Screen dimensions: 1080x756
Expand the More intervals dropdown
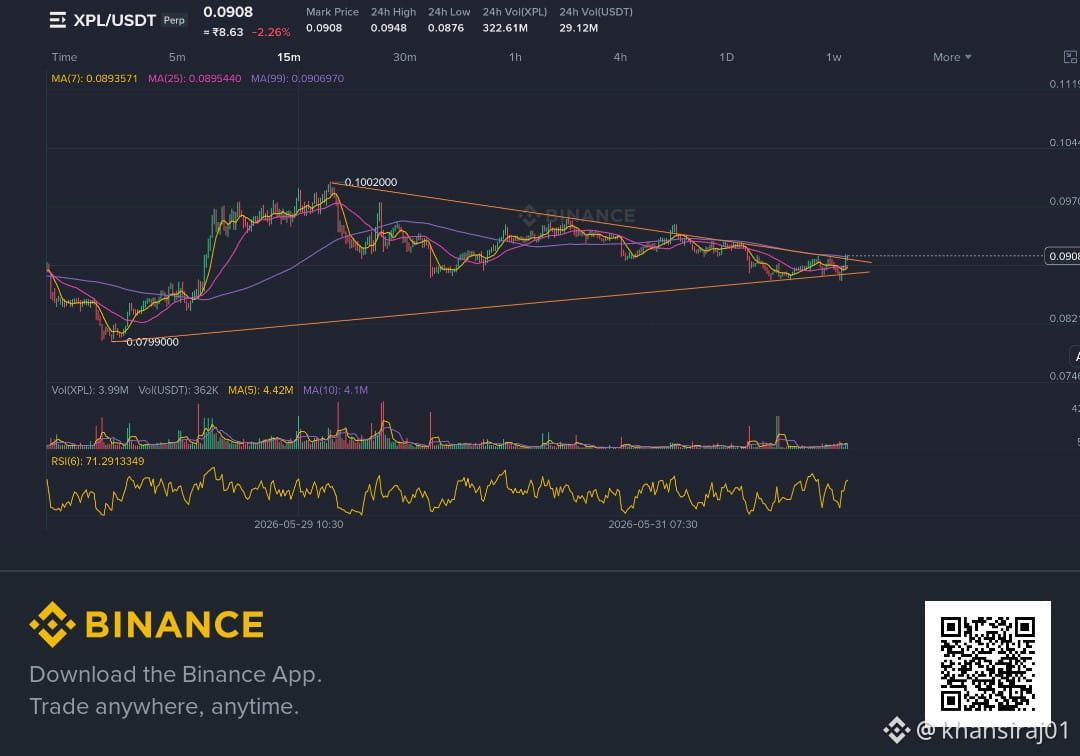click(x=952, y=57)
